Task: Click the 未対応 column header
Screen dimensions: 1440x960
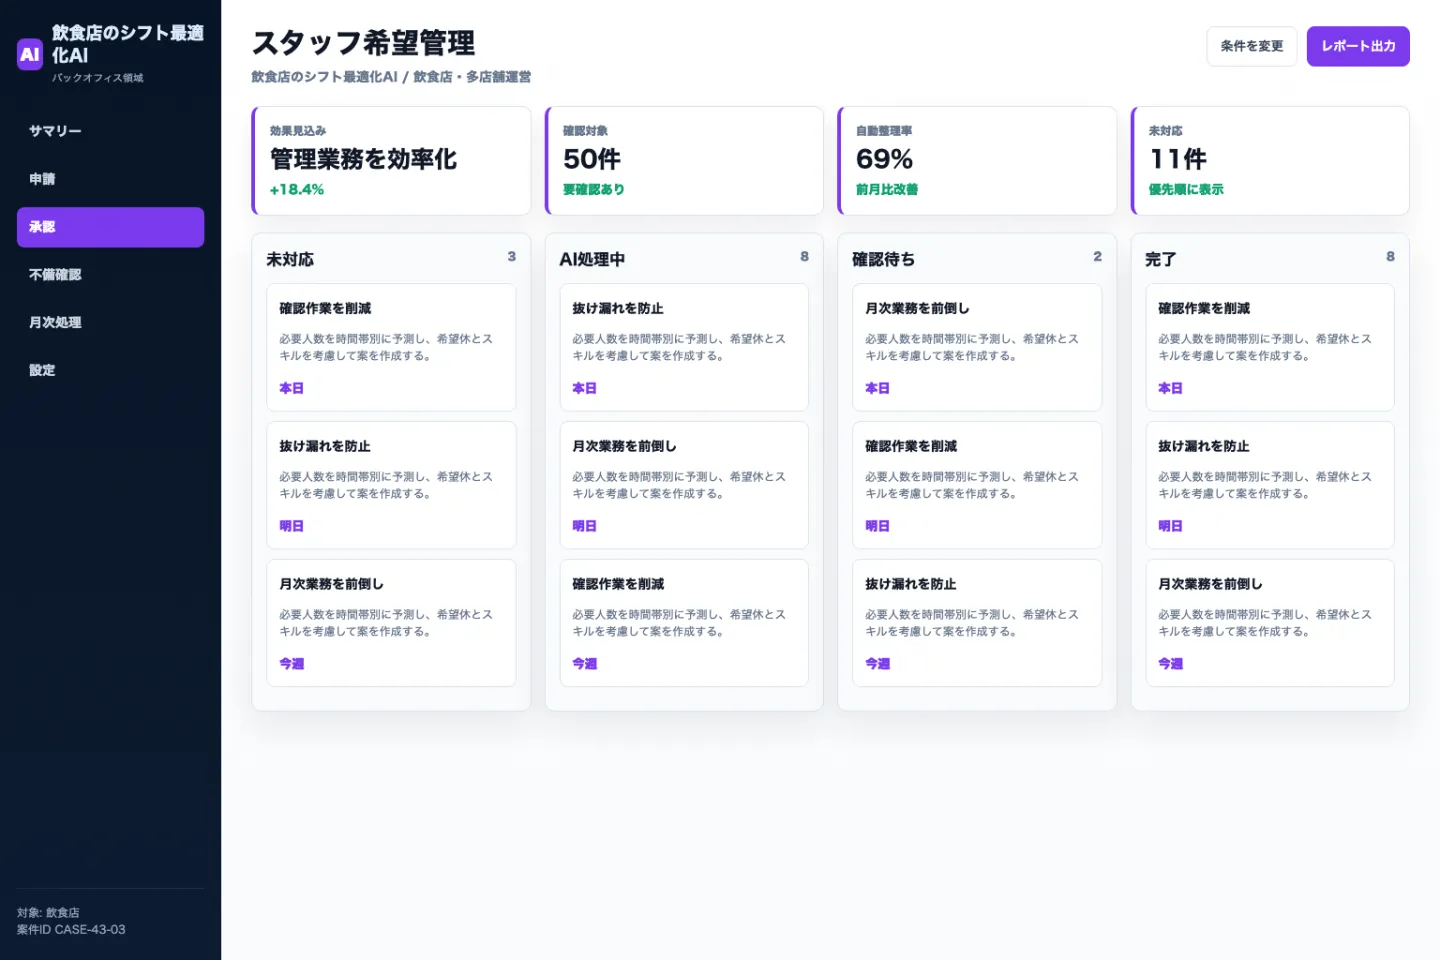Action: click(x=290, y=259)
